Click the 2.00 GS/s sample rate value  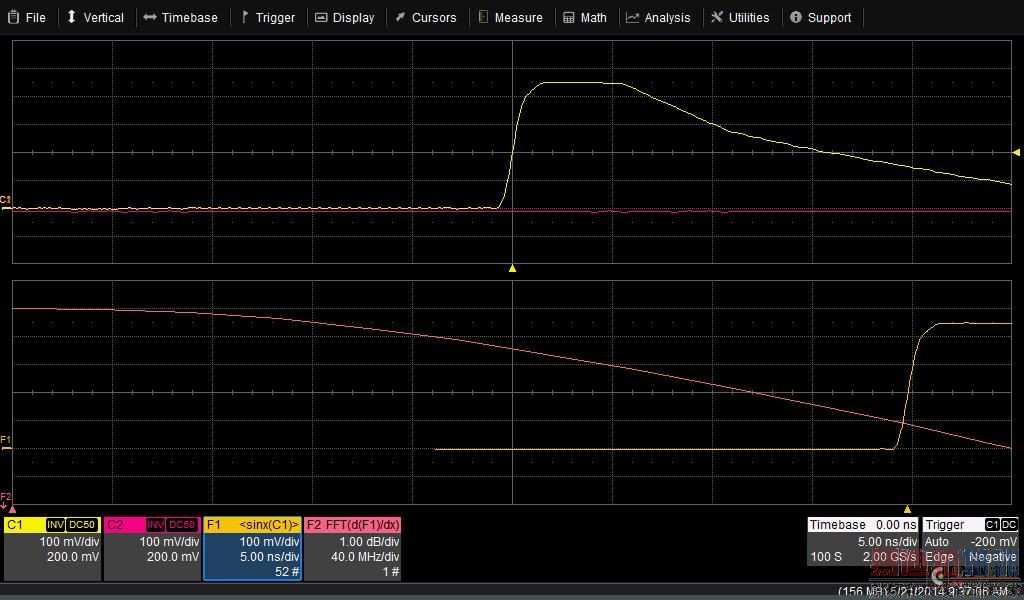[889, 557]
